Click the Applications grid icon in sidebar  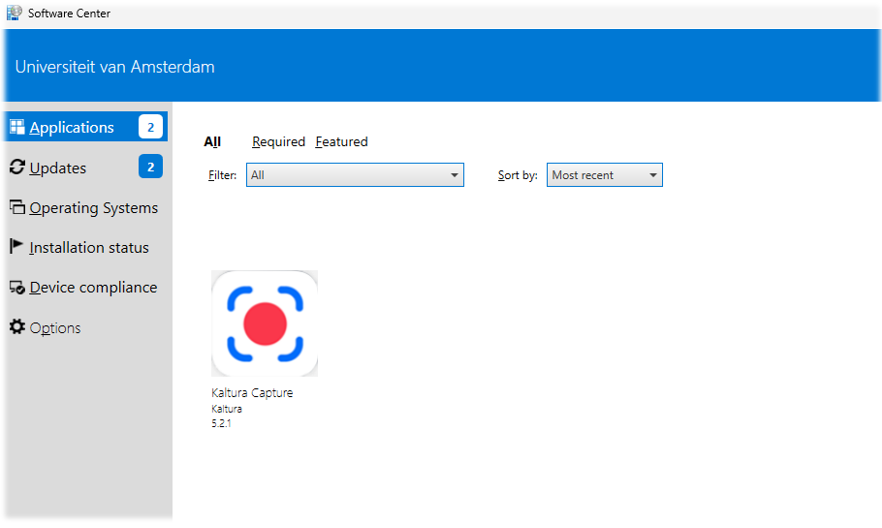17,127
